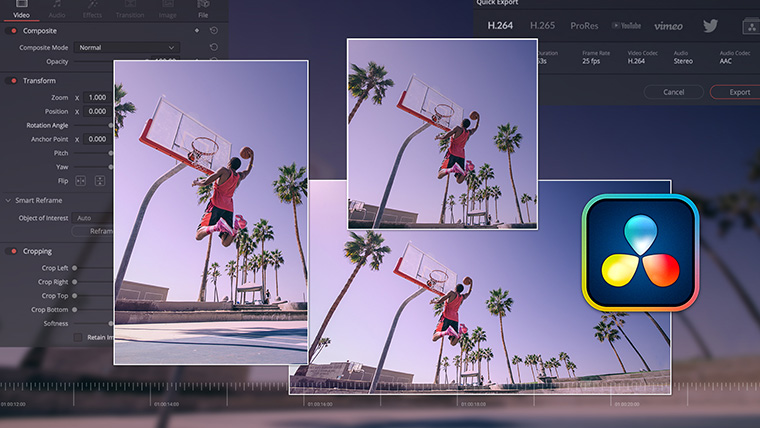The image size is (760, 428).
Task: Cancel the Quick Export dialog
Action: pos(673,92)
